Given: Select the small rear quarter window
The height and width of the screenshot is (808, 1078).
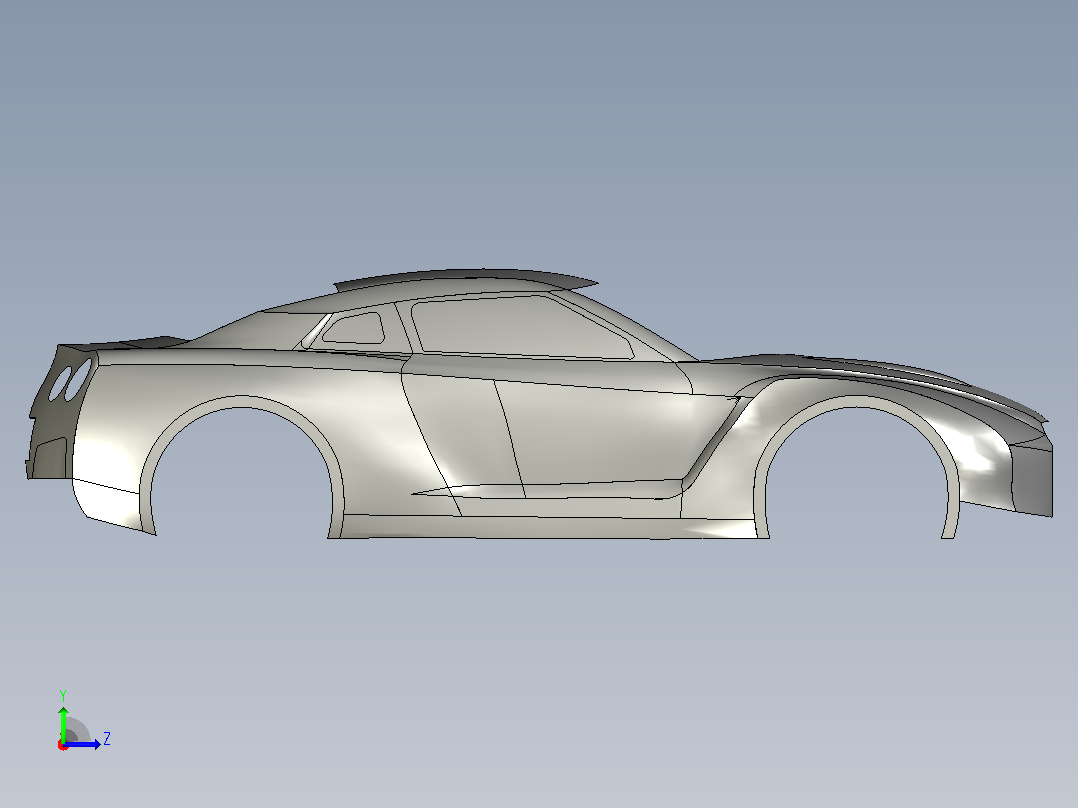Looking at the screenshot, I should click(354, 328).
